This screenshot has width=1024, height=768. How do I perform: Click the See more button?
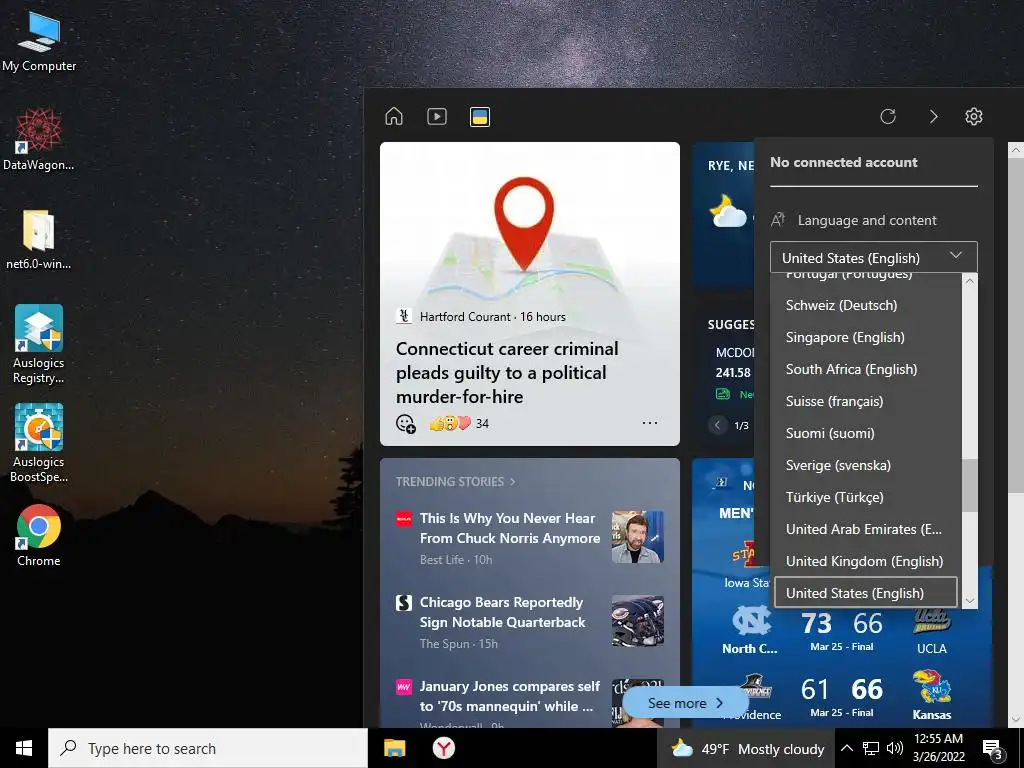pos(685,703)
